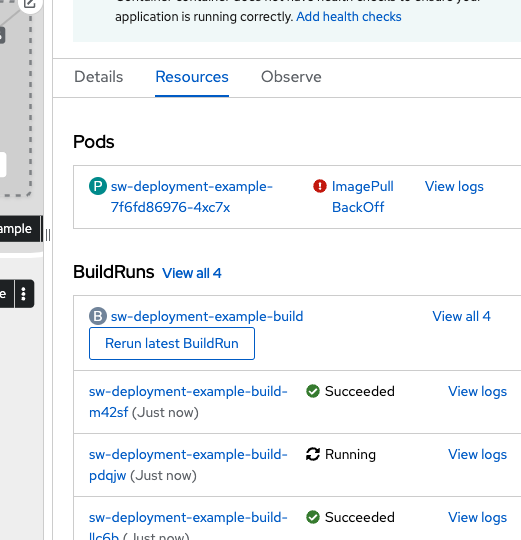Click the red ImagePullBackOff error icon

[x=320, y=186]
